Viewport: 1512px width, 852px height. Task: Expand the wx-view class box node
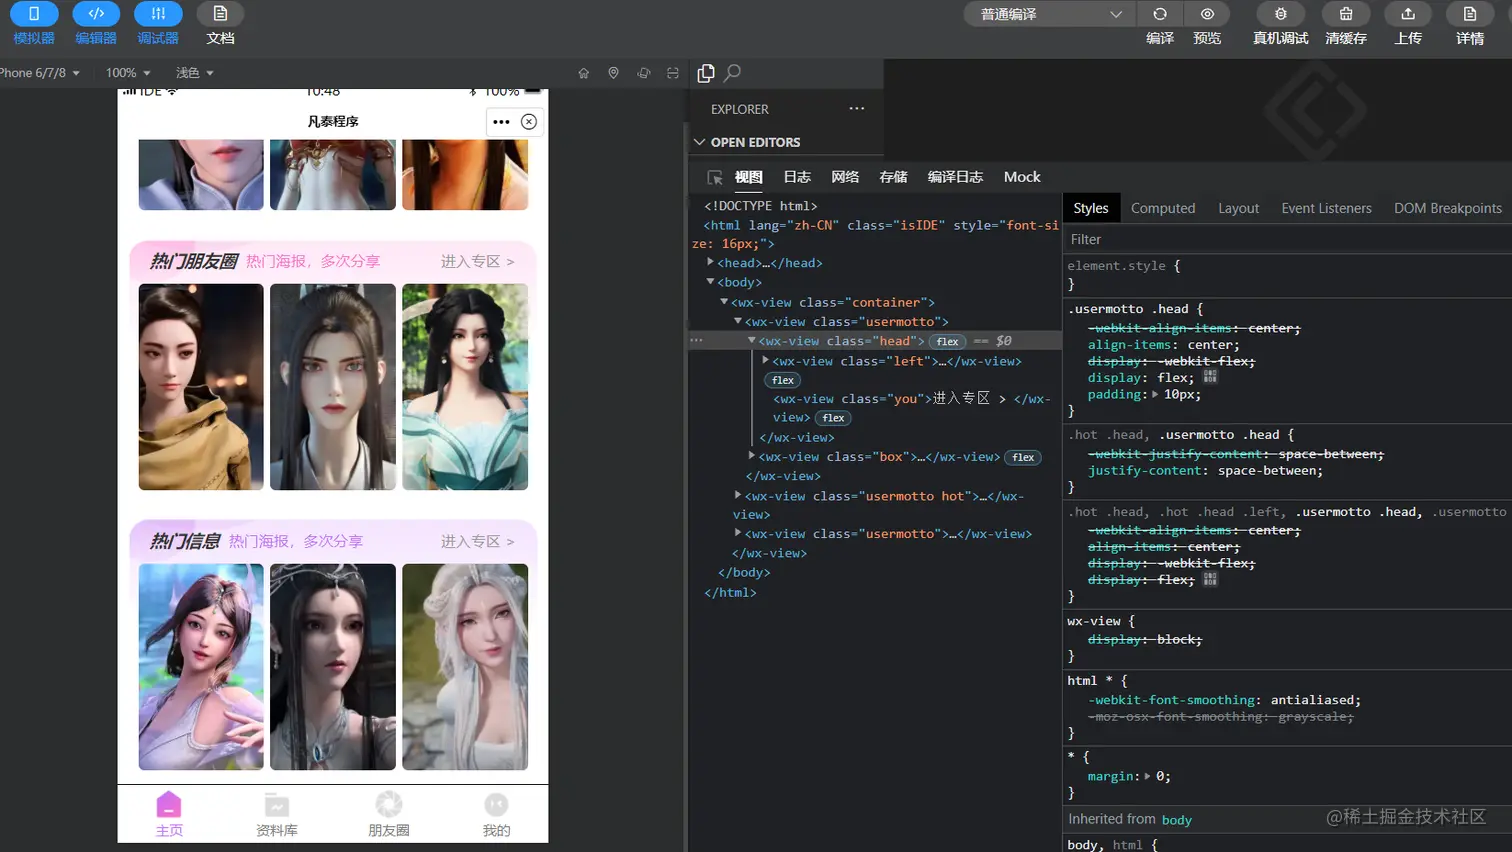[x=752, y=456]
